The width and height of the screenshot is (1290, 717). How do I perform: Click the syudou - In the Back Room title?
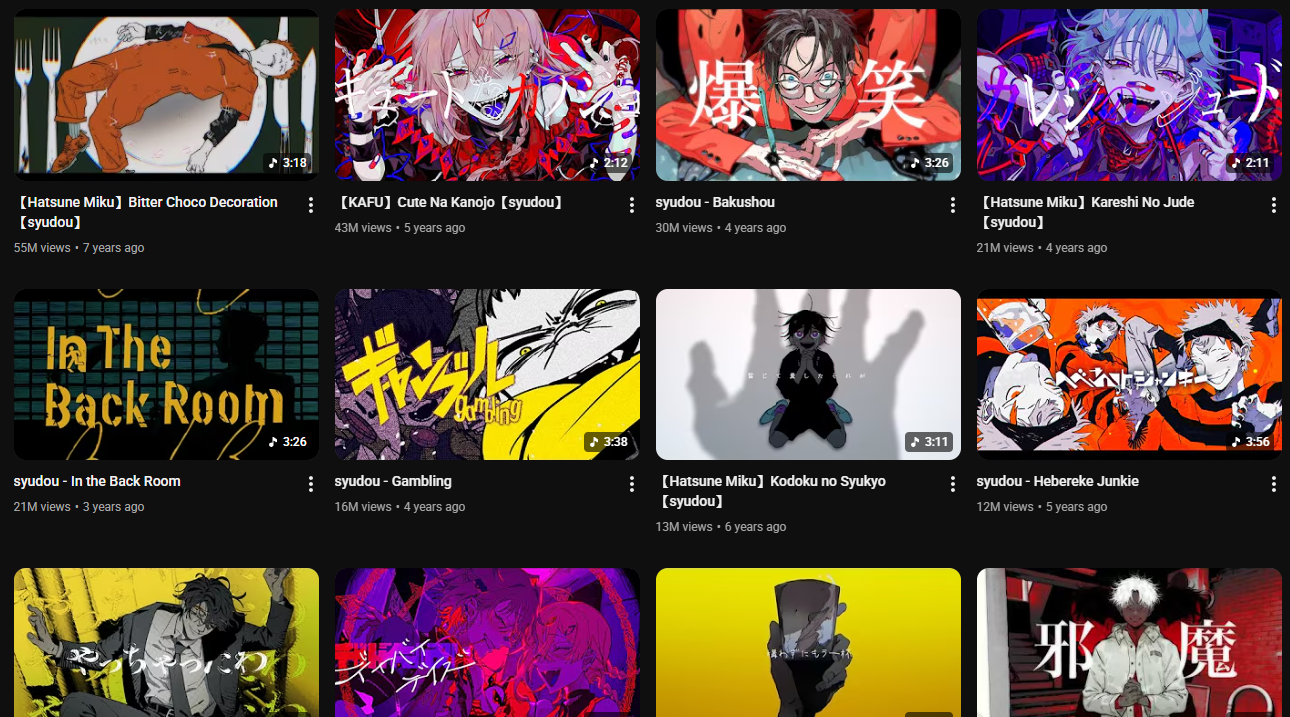click(x=97, y=481)
